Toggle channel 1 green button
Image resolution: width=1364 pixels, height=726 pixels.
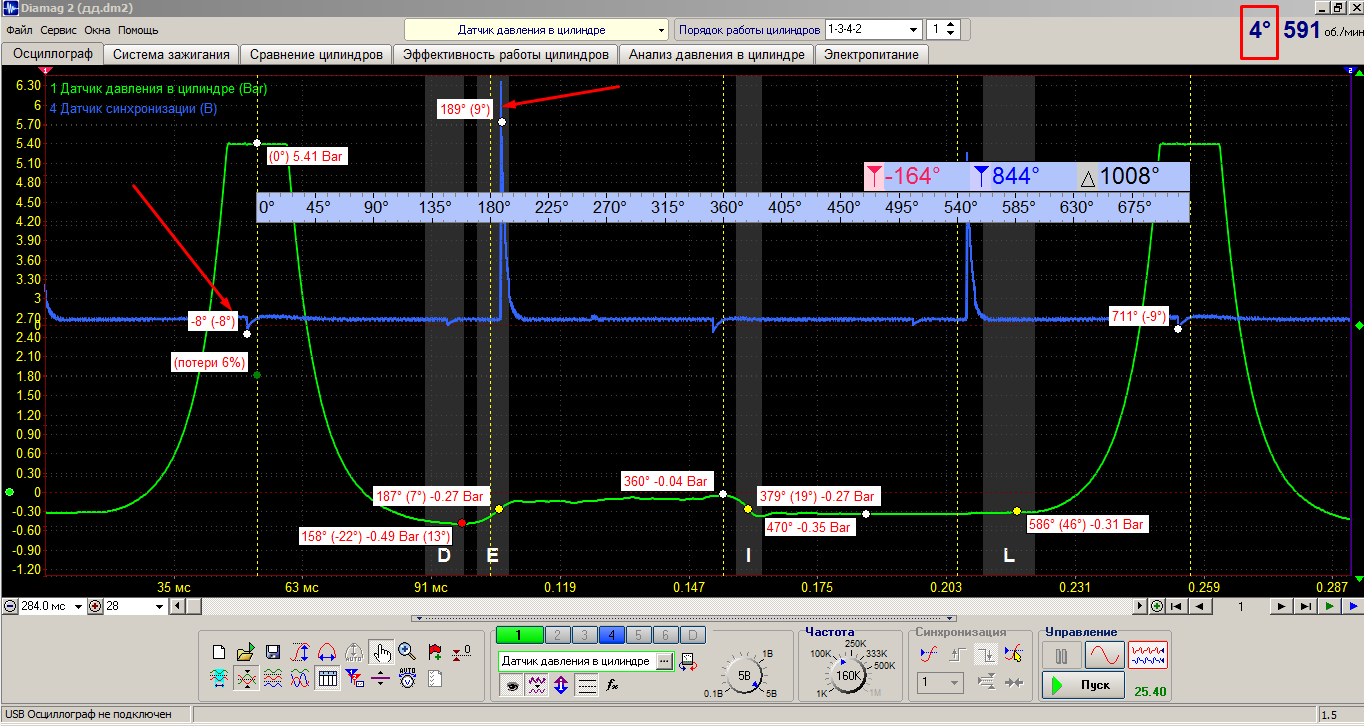(x=520, y=635)
